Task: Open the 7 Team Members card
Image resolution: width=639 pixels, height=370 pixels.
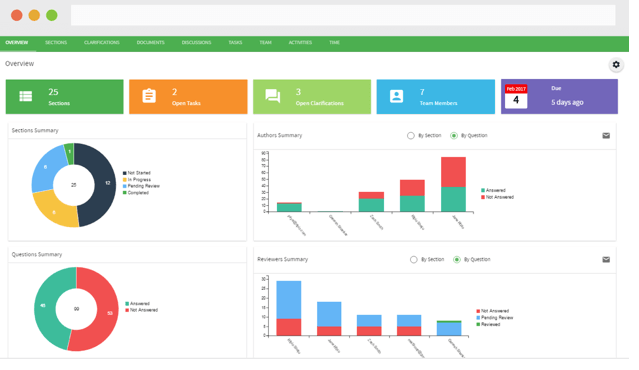Action: coord(436,97)
